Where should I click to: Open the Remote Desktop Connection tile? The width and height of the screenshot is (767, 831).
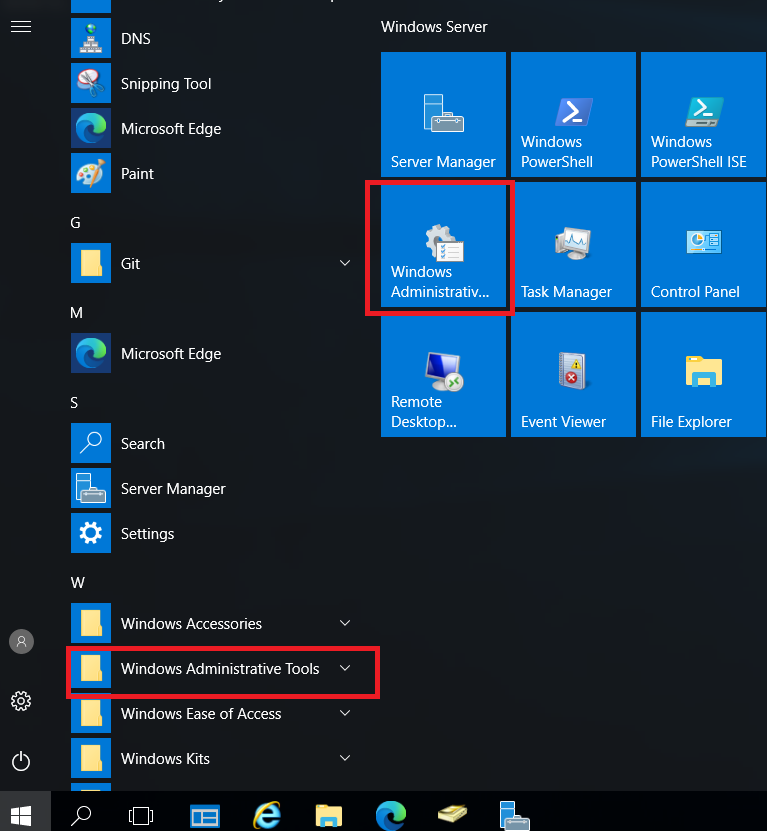[x=443, y=375]
